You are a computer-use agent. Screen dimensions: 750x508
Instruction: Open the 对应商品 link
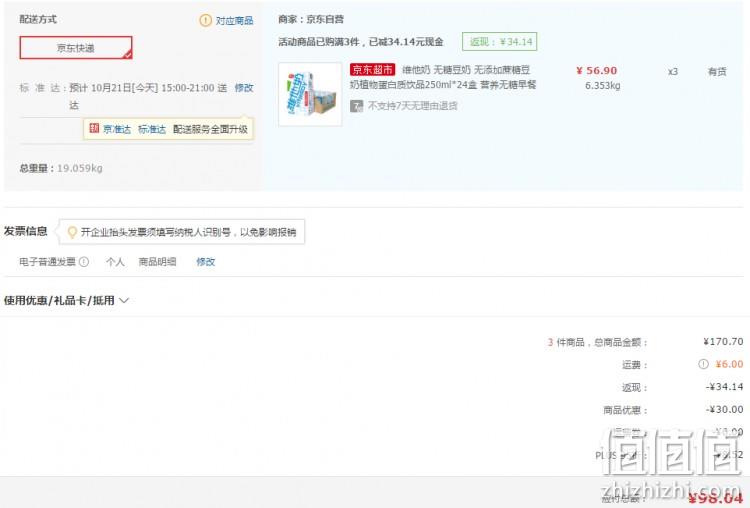tap(234, 21)
